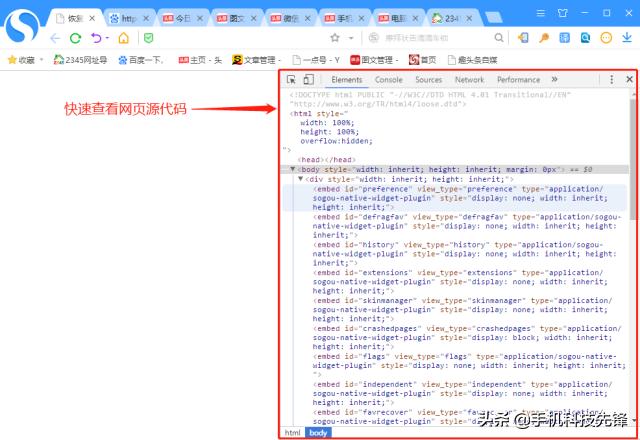
Task: Select the embed id="flags" node
Action: pyautogui.click(x=469, y=365)
